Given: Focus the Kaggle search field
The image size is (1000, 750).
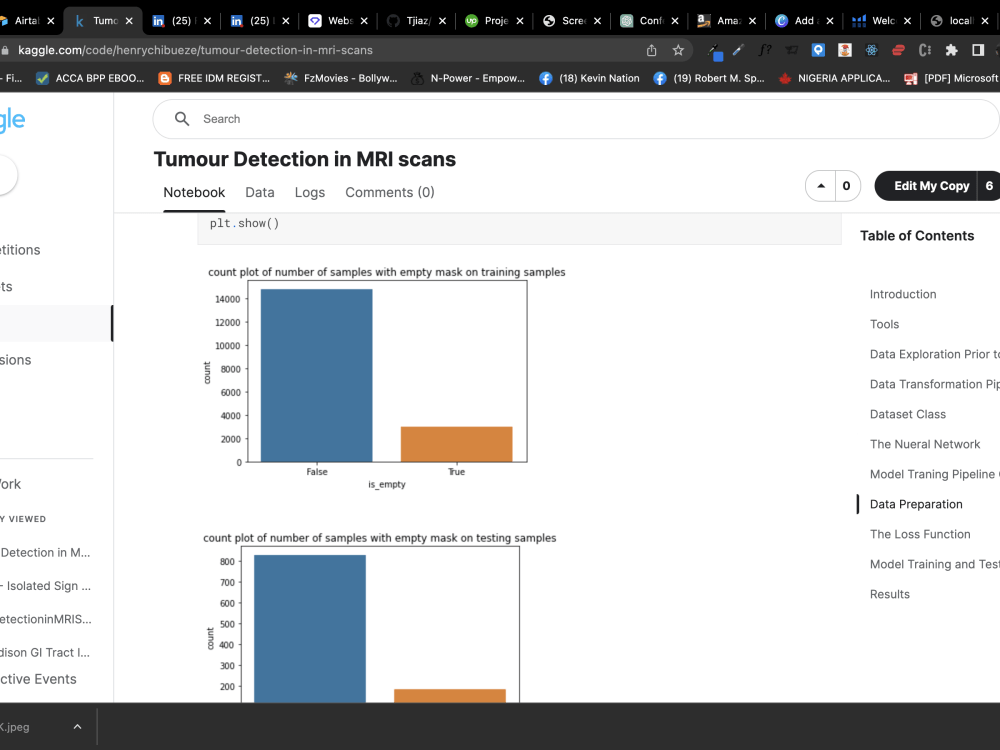Looking at the screenshot, I should click(x=576, y=119).
